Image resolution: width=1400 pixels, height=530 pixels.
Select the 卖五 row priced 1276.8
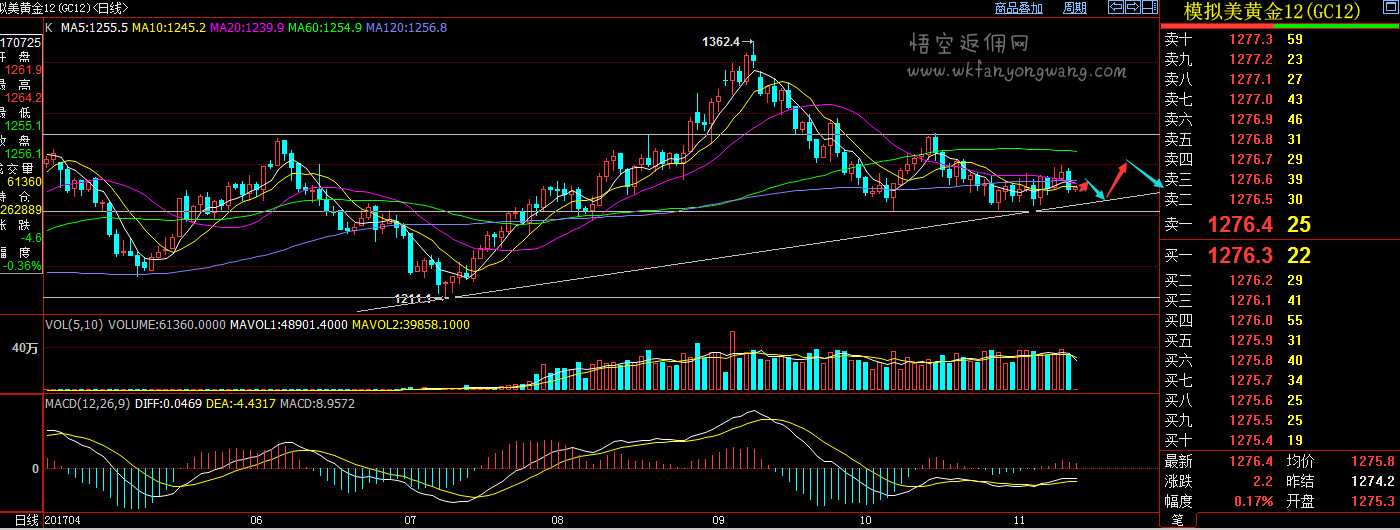(1279, 139)
